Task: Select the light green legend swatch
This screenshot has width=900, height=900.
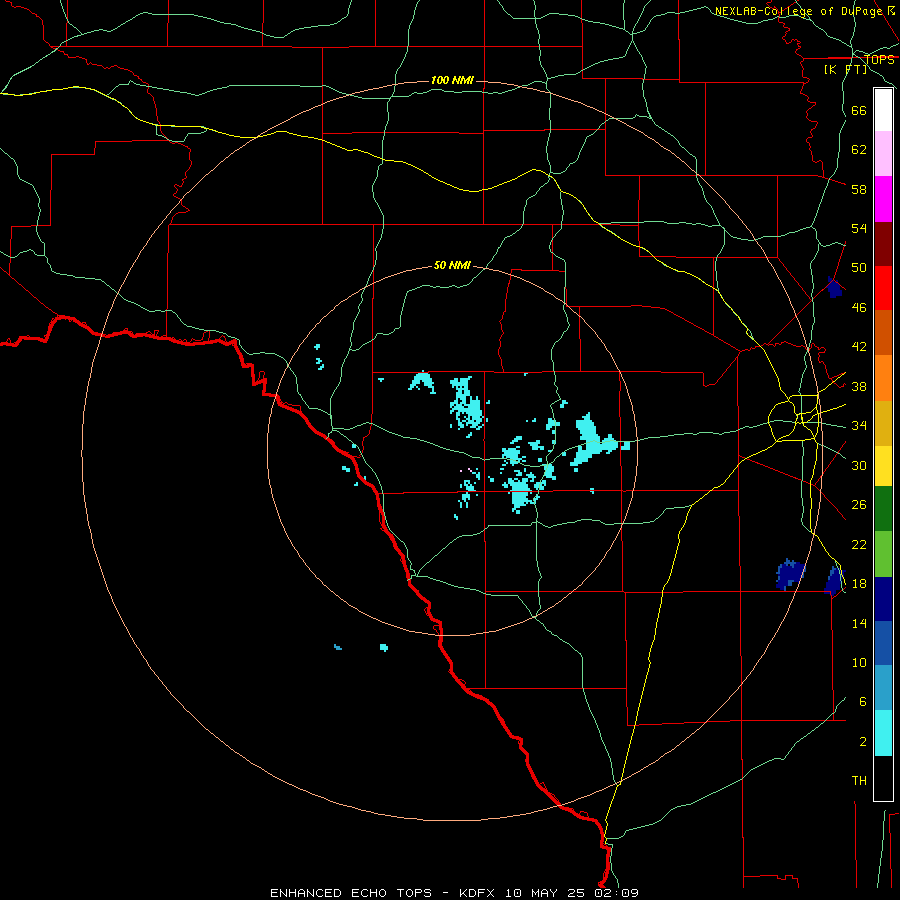Action: (883, 554)
